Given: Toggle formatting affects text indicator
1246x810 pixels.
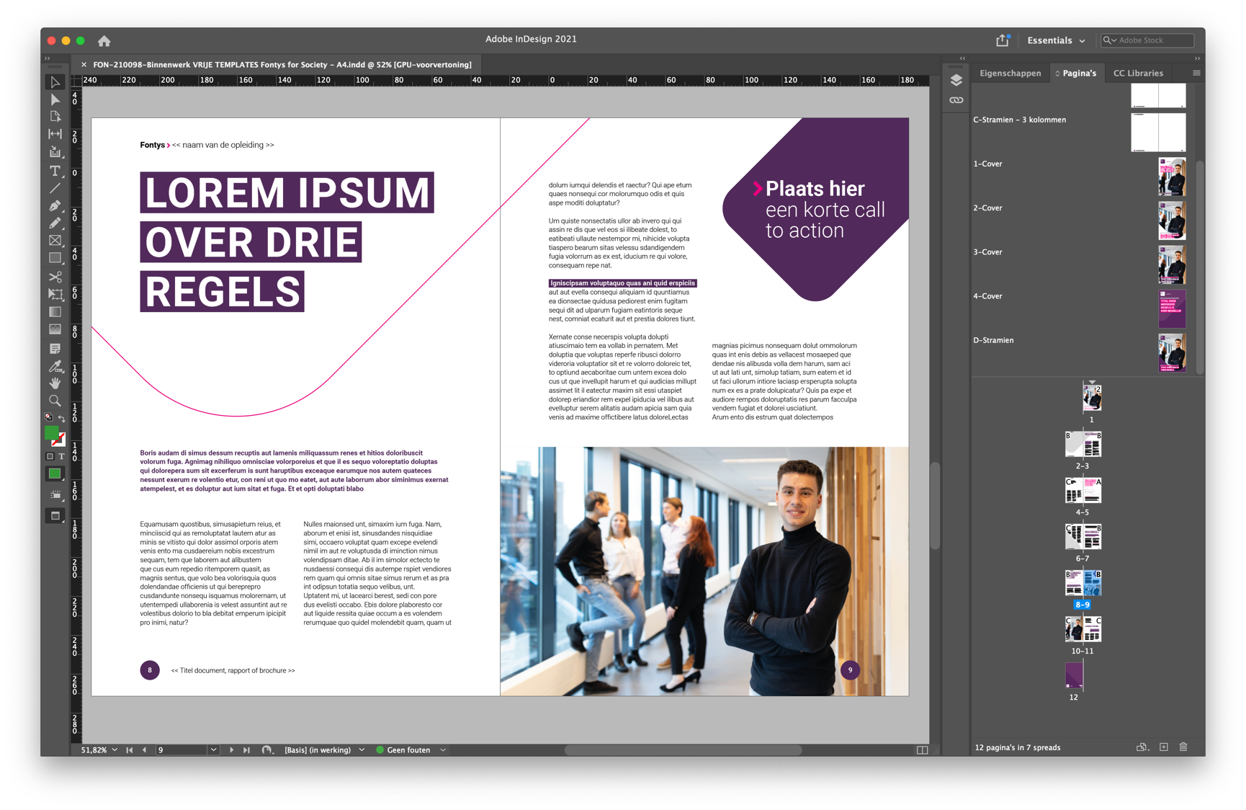Looking at the screenshot, I should pos(61,455).
